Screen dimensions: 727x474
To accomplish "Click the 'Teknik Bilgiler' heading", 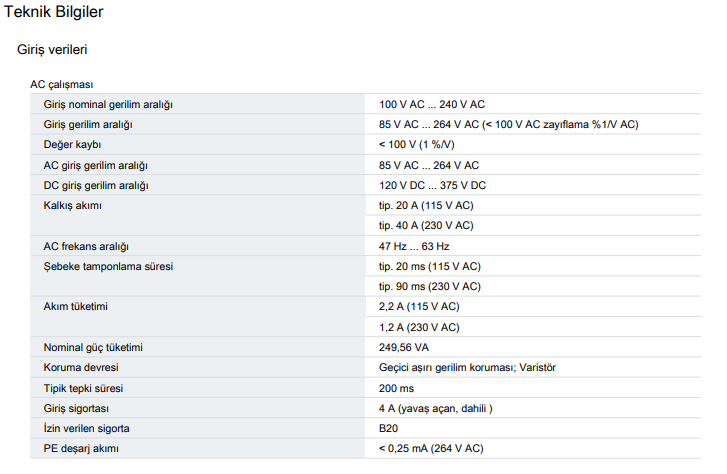I will 53,13.
